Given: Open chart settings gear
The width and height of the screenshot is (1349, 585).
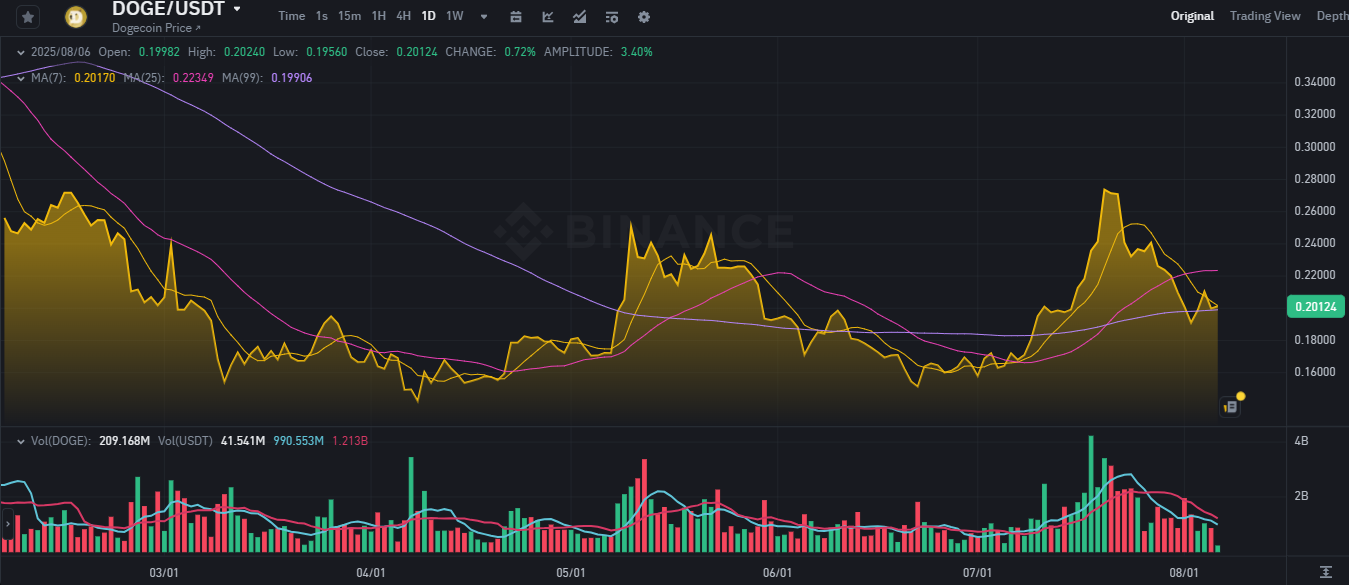Looking at the screenshot, I should (644, 16).
